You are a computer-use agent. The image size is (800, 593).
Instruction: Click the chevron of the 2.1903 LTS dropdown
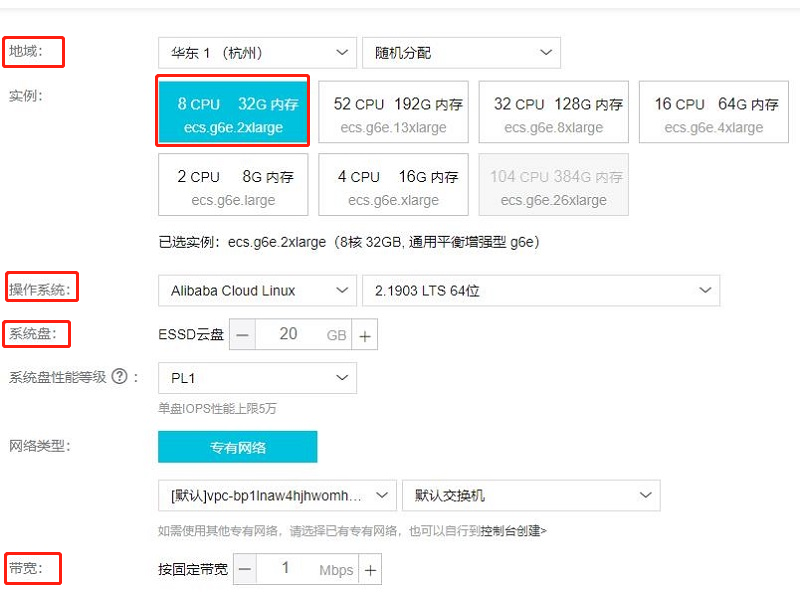(x=705, y=290)
